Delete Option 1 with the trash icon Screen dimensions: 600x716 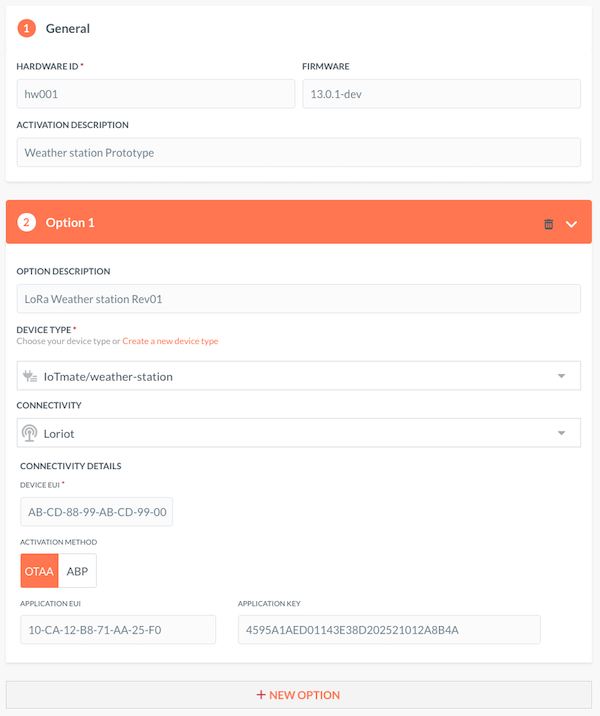[x=548, y=224]
